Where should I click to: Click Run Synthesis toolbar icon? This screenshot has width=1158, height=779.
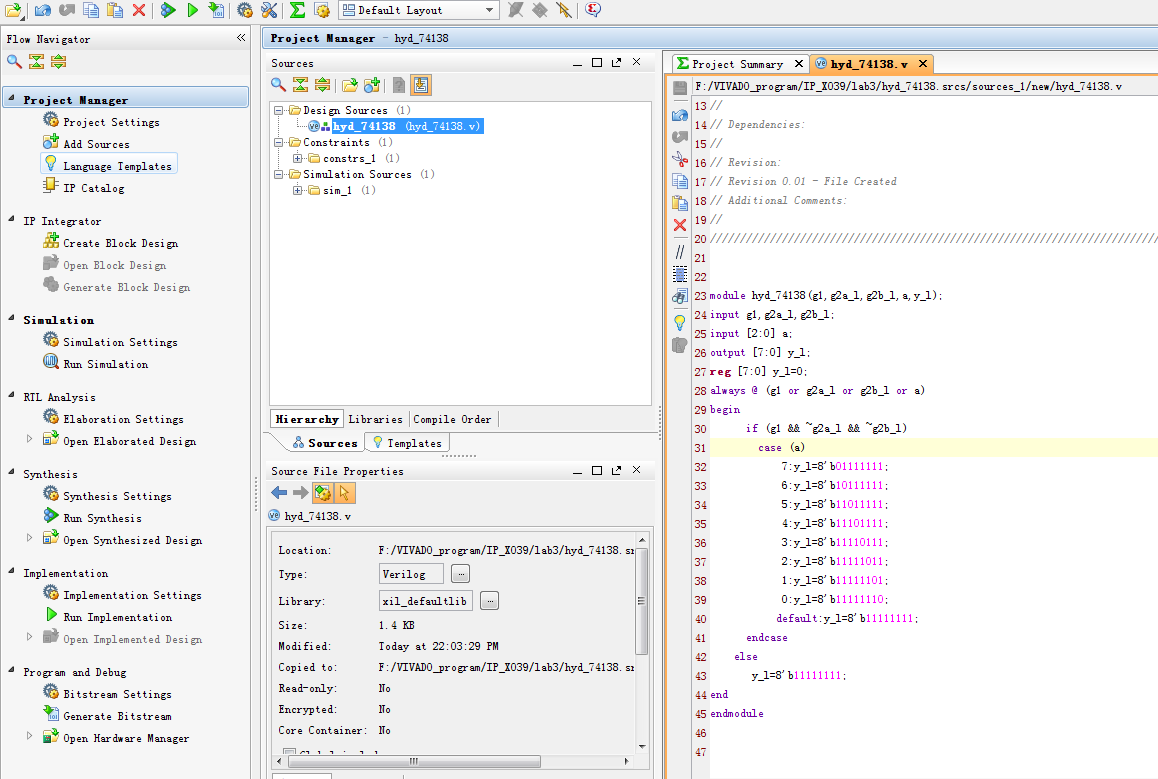click(x=168, y=10)
